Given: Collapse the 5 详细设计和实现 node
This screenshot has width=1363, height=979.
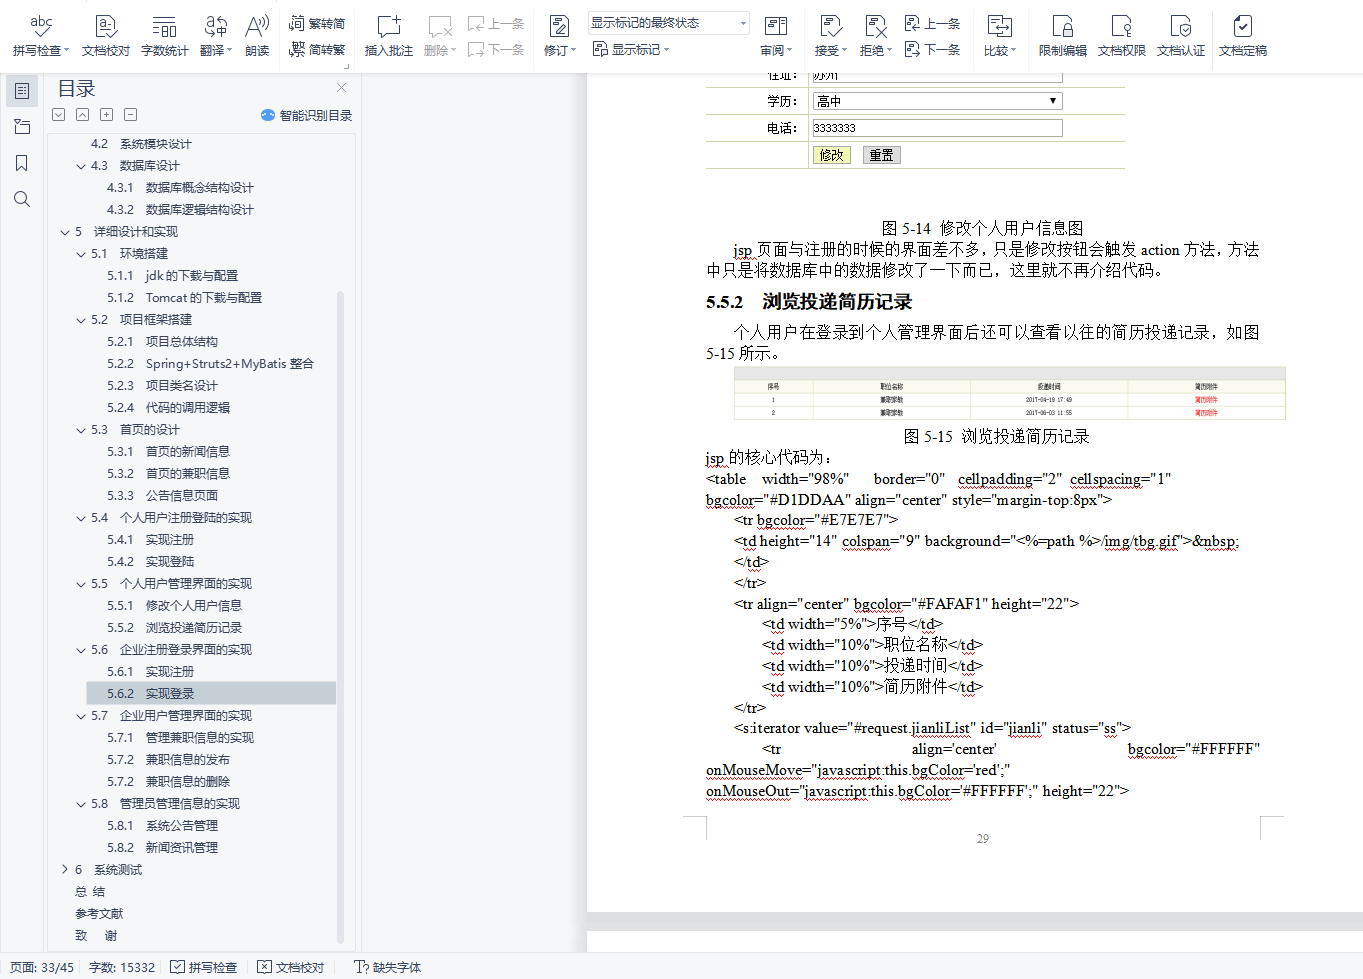Looking at the screenshot, I should tap(65, 232).
